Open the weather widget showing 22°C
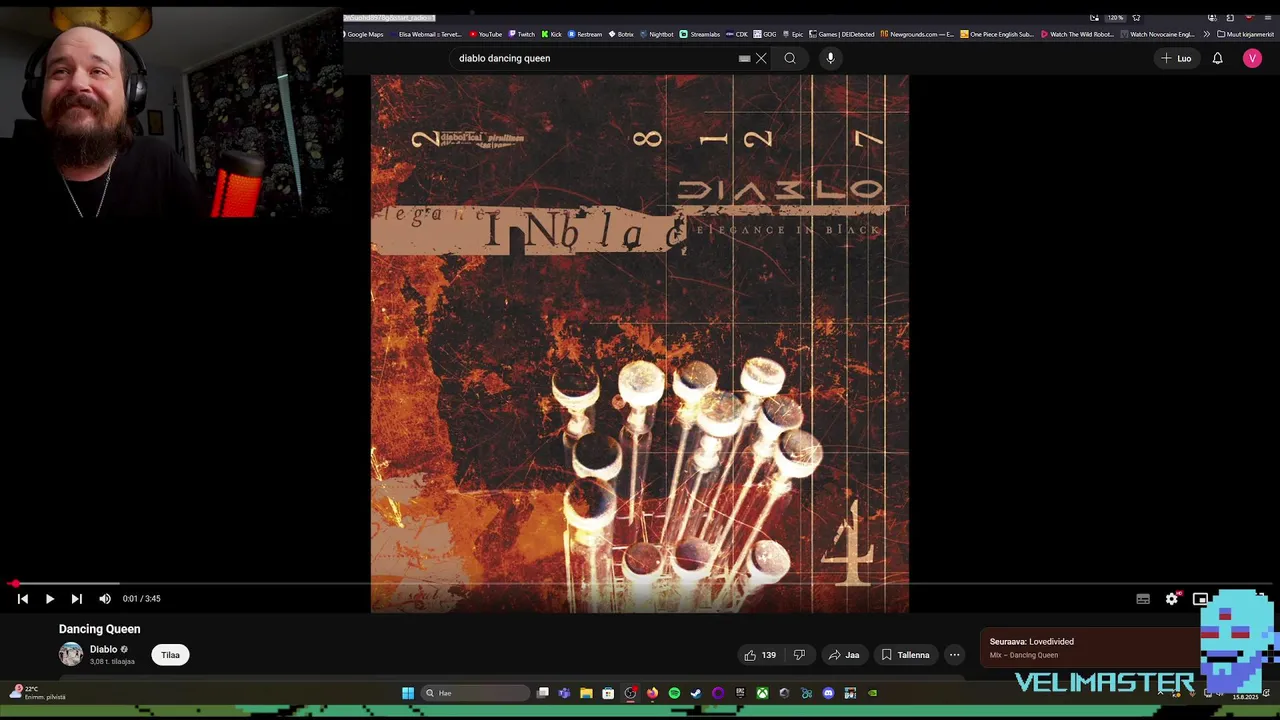Viewport: 1280px width, 720px height. pyautogui.click(x=38, y=692)
